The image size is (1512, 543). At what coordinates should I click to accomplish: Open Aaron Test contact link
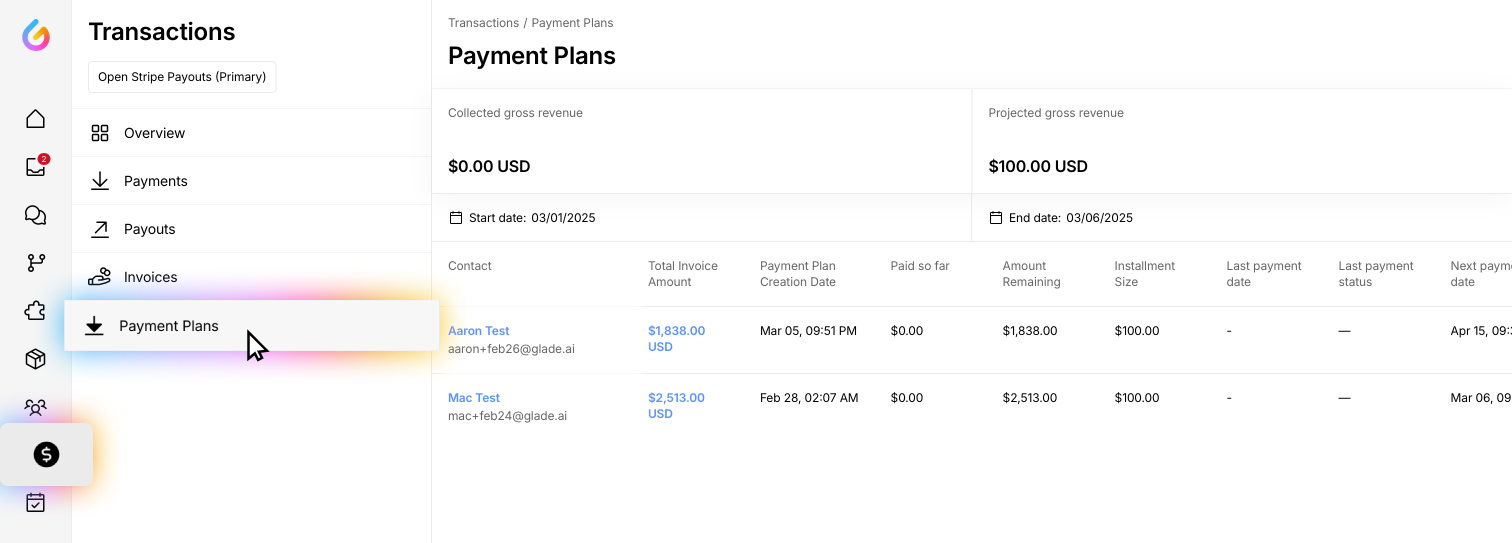(479, 331)
